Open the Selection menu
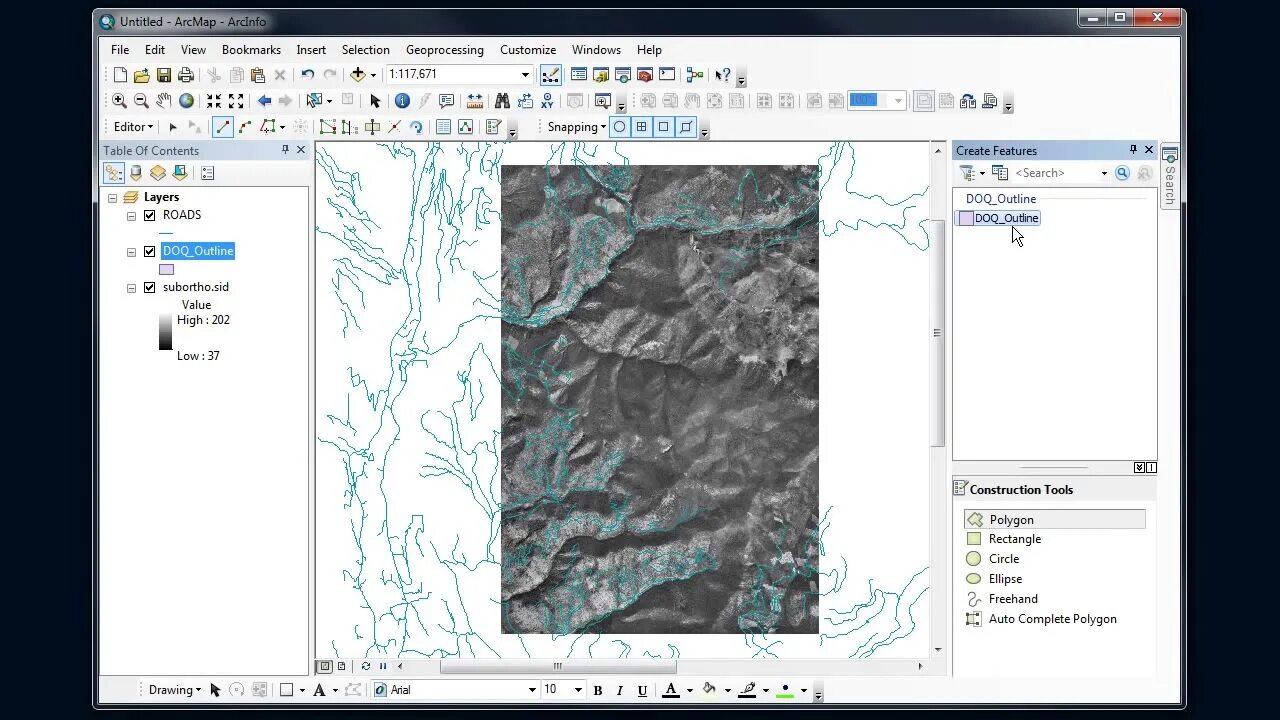 (365, 50)
